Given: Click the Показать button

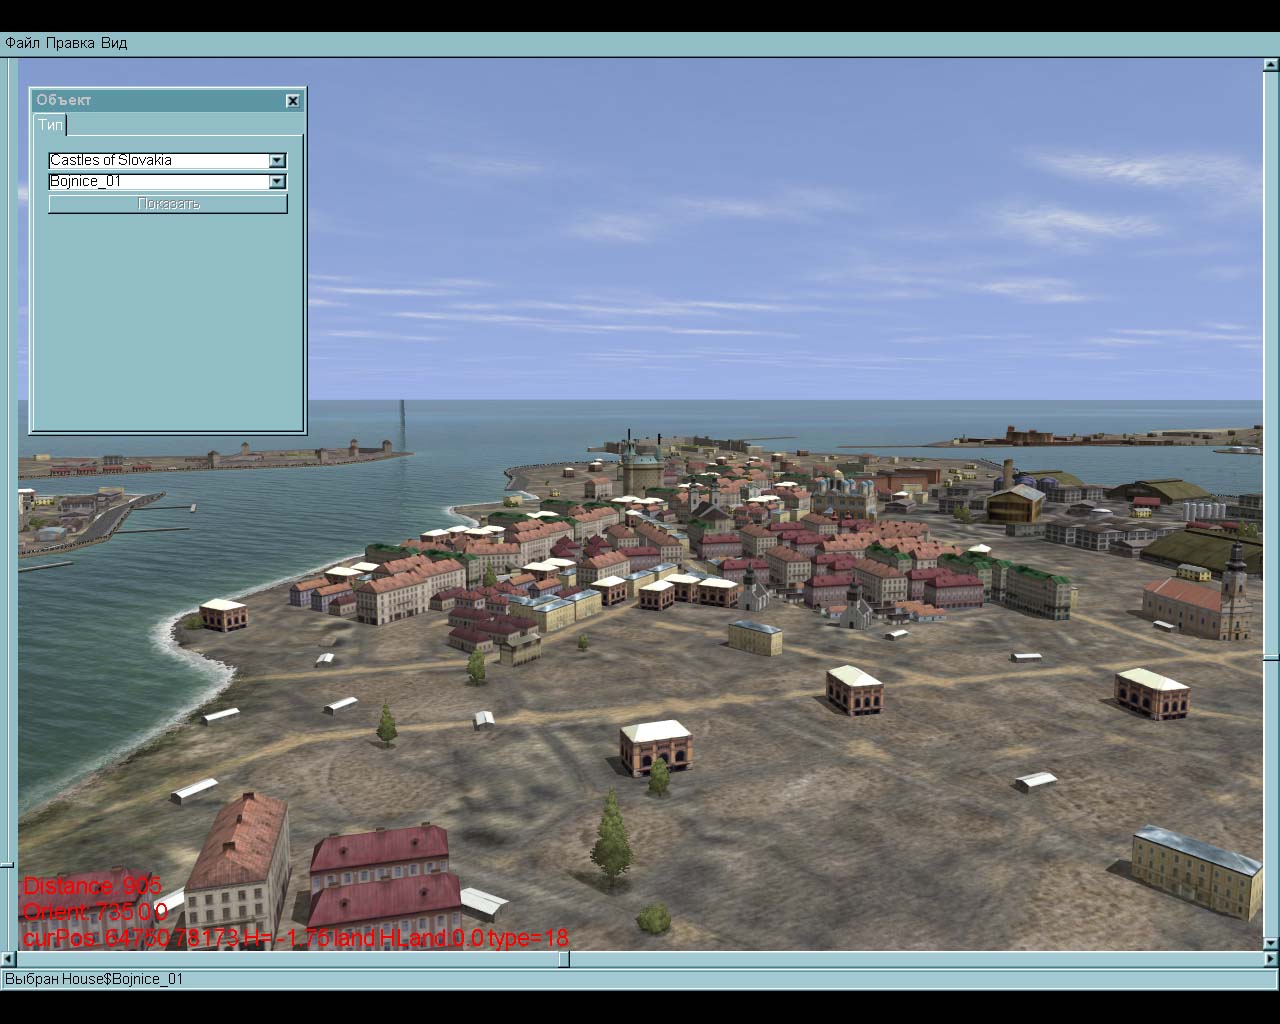Looking at the screenshot, I should pyautogui.click(x=168, y=204).
